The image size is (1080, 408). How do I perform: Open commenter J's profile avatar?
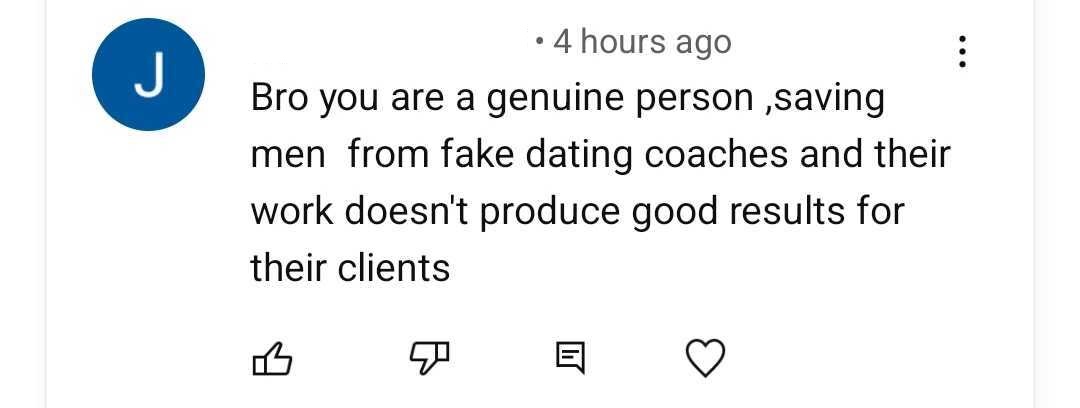pyautogui.click(x=148, y=75)
